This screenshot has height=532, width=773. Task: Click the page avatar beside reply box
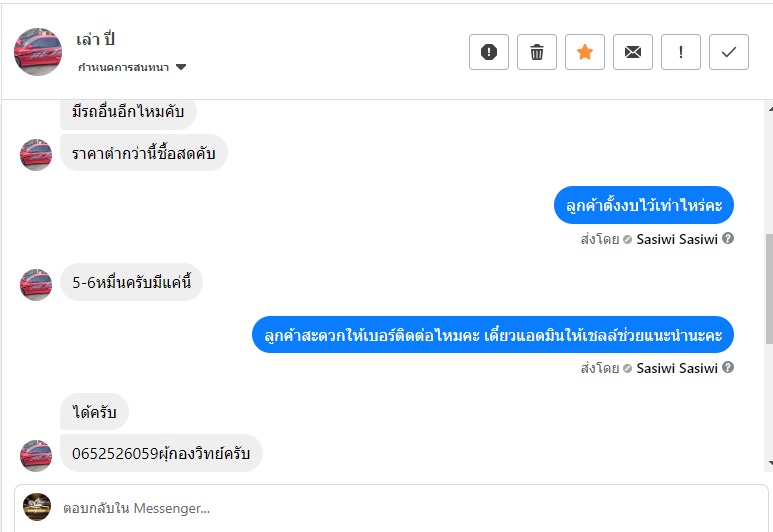pyautogui.click(x=37, y=507)
